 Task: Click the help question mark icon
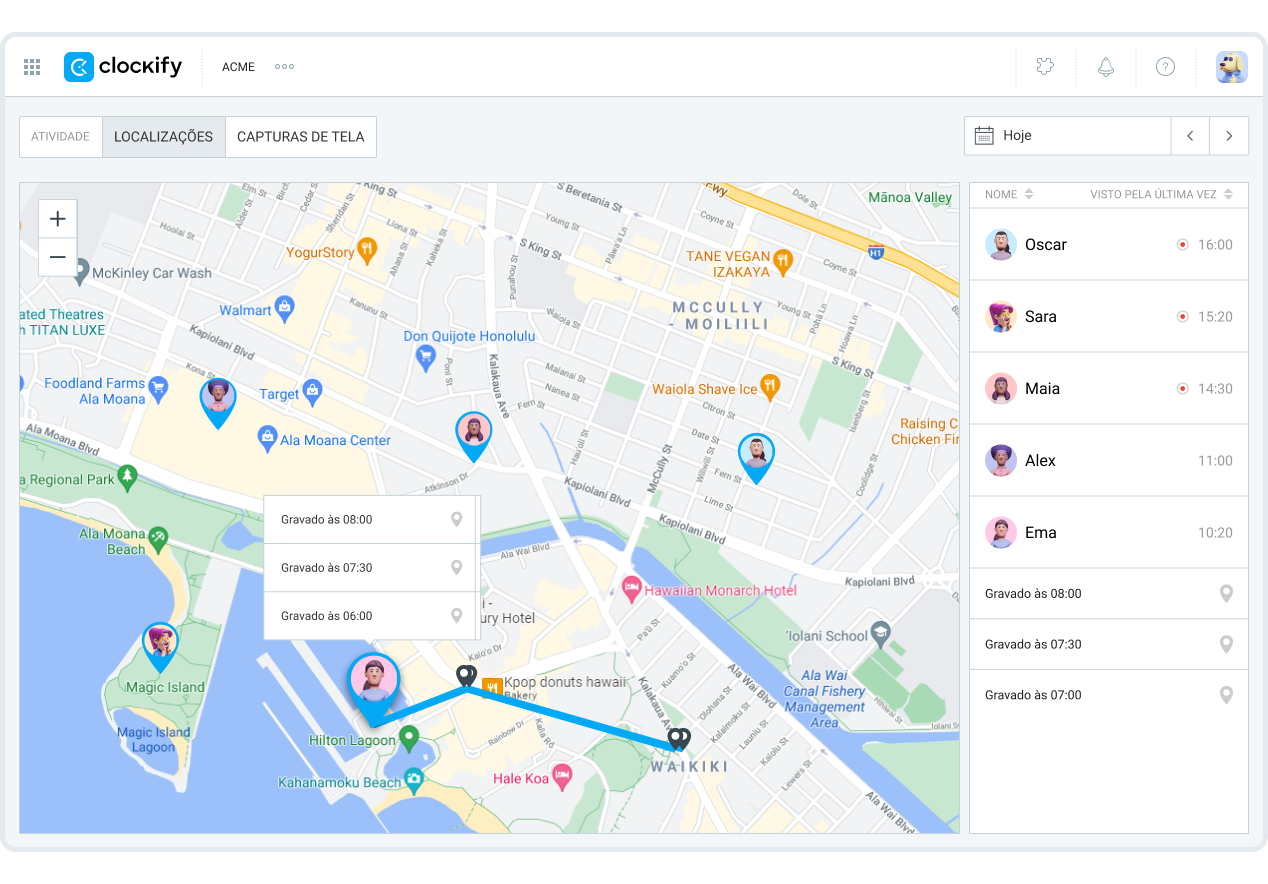1165,67
